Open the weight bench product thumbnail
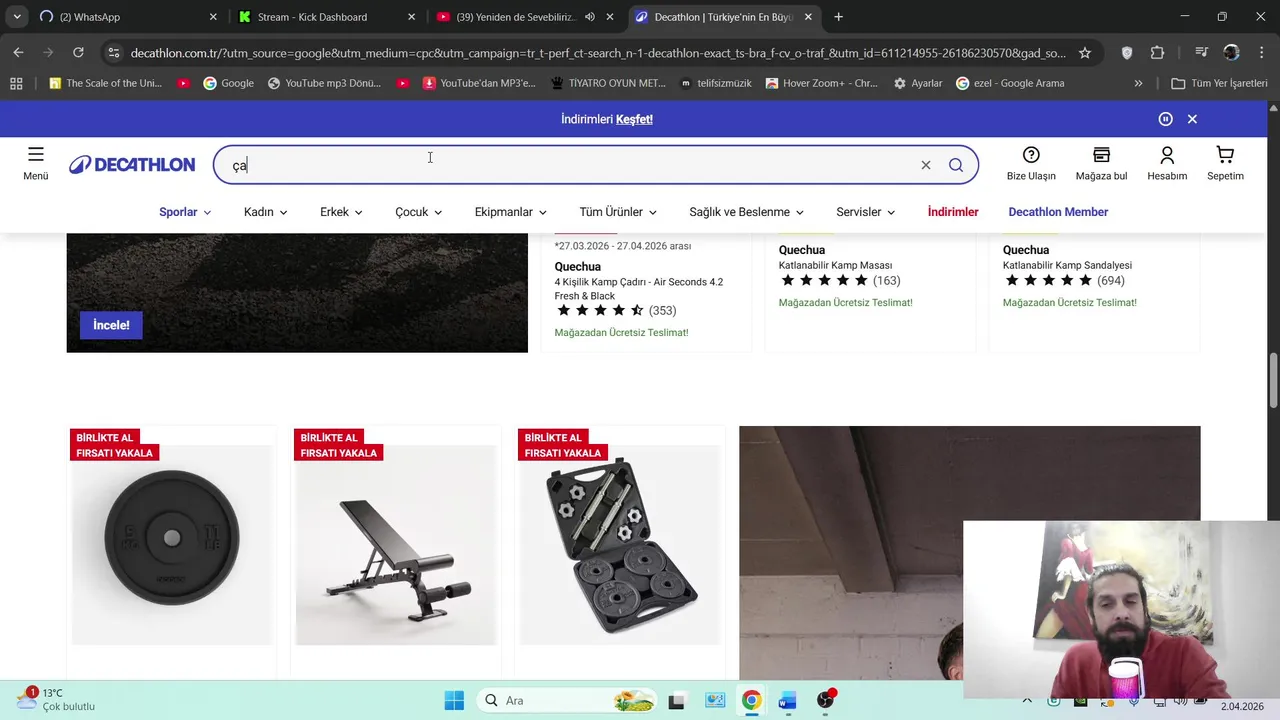This screenshot has width=1280, height=720. pos(396,545)
